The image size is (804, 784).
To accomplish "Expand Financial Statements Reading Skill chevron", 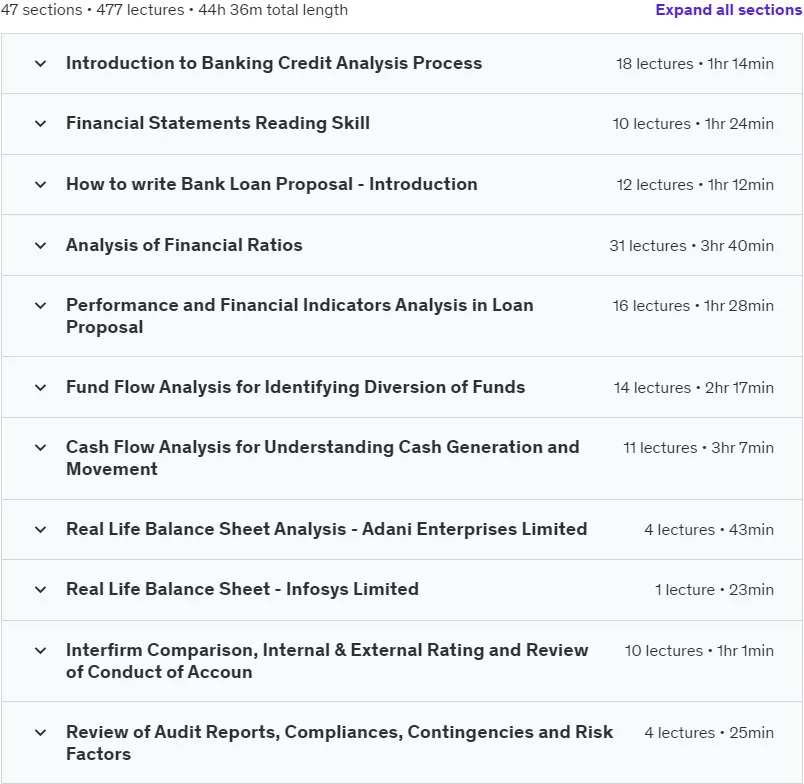I will [41, 124].
